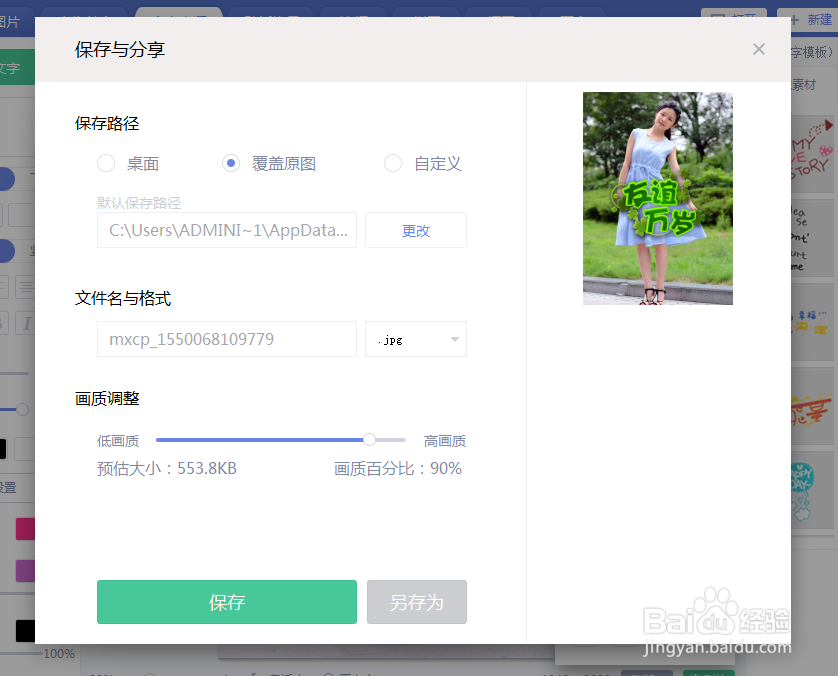The width and height of the screenshot is (838, 676).
Task: Click the purple color swatch in background
Action: point(25,571)
